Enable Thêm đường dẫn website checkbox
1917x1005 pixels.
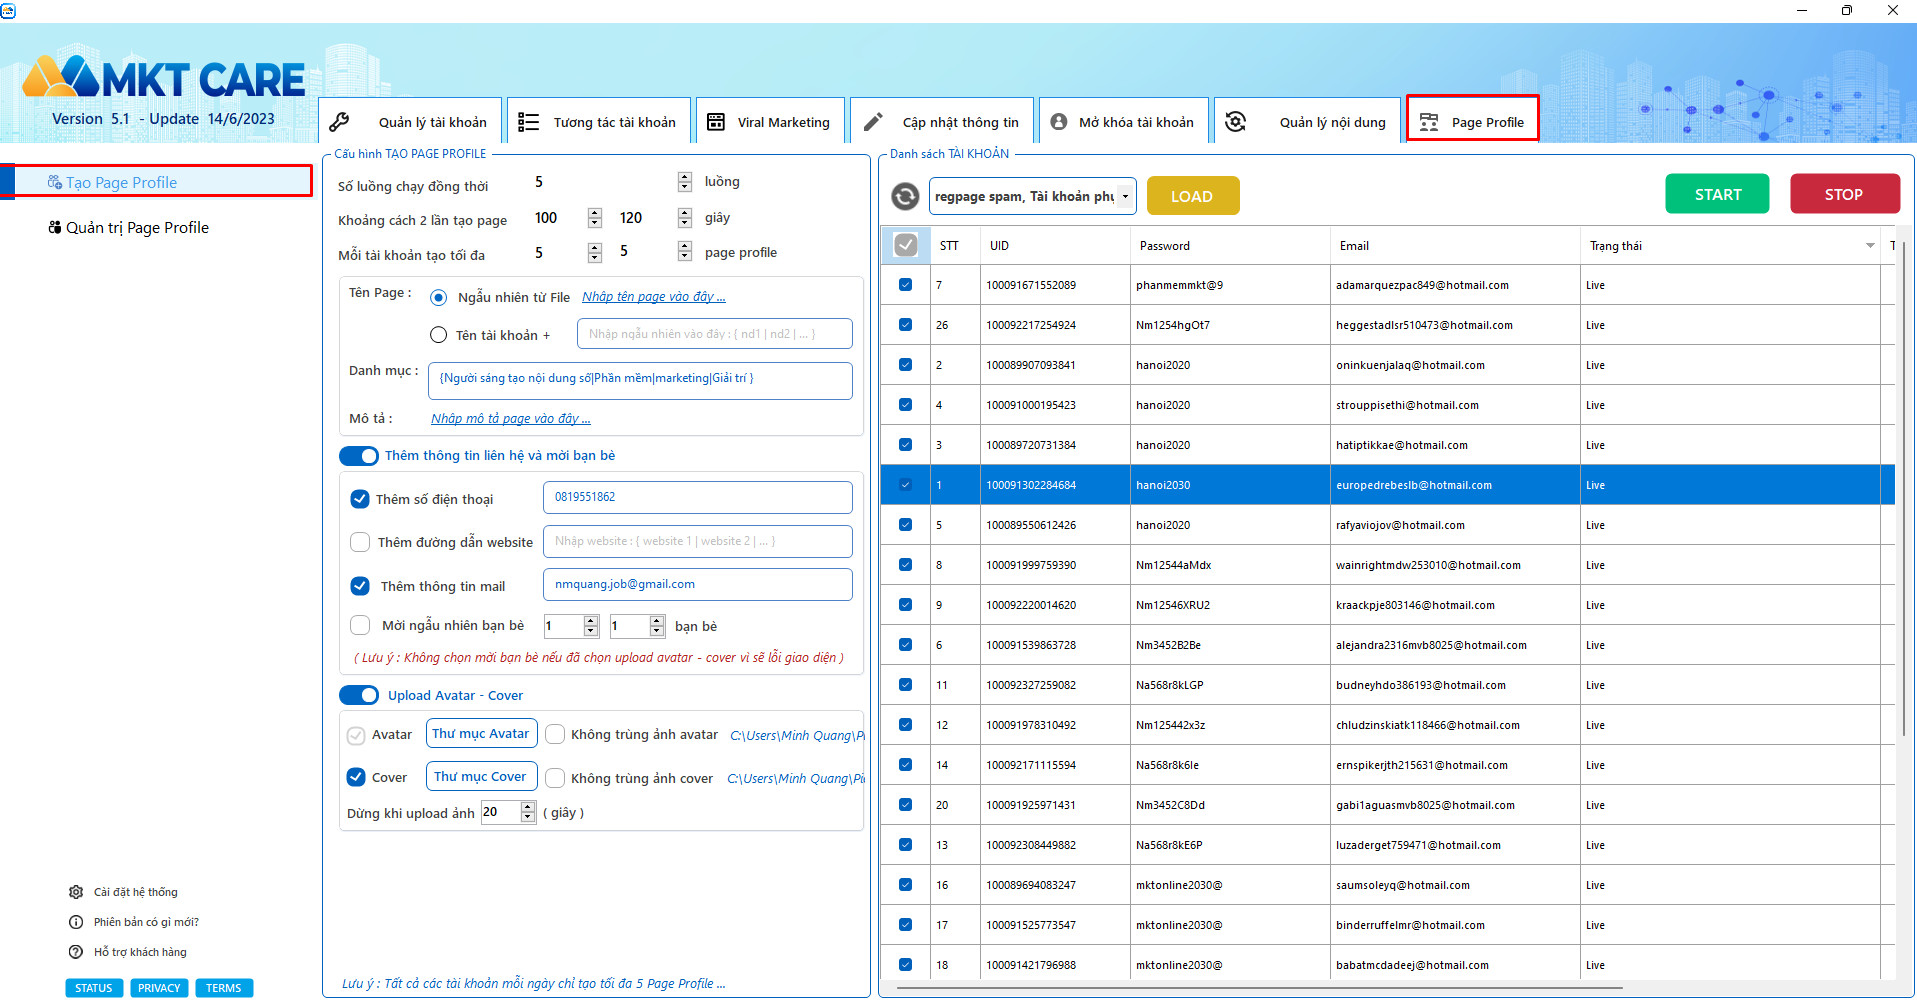tap(360, 542)
